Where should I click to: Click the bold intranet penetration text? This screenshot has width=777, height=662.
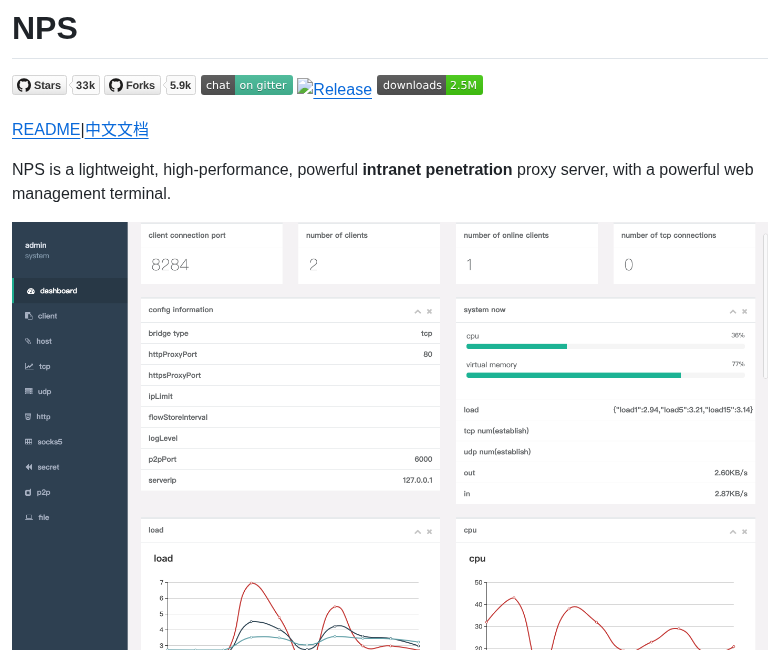[437, 170]
